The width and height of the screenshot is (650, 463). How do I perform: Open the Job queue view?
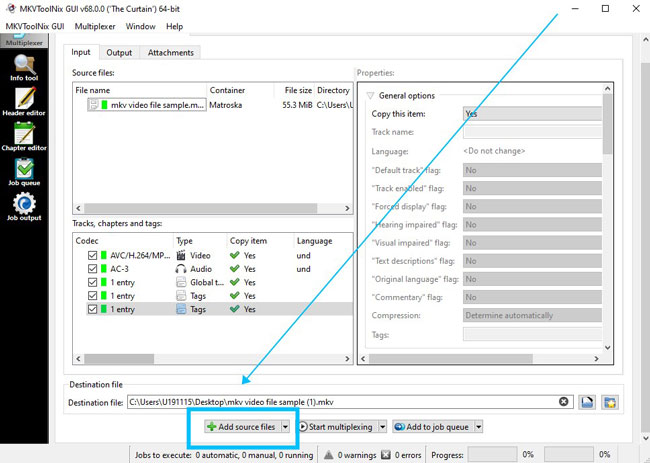(24, 172)
